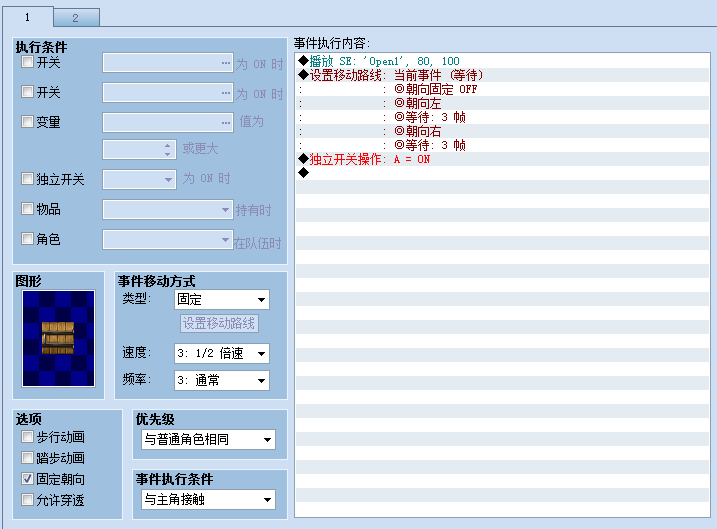Select event page tab 1

pyautogui.click(x=27, y=17)
